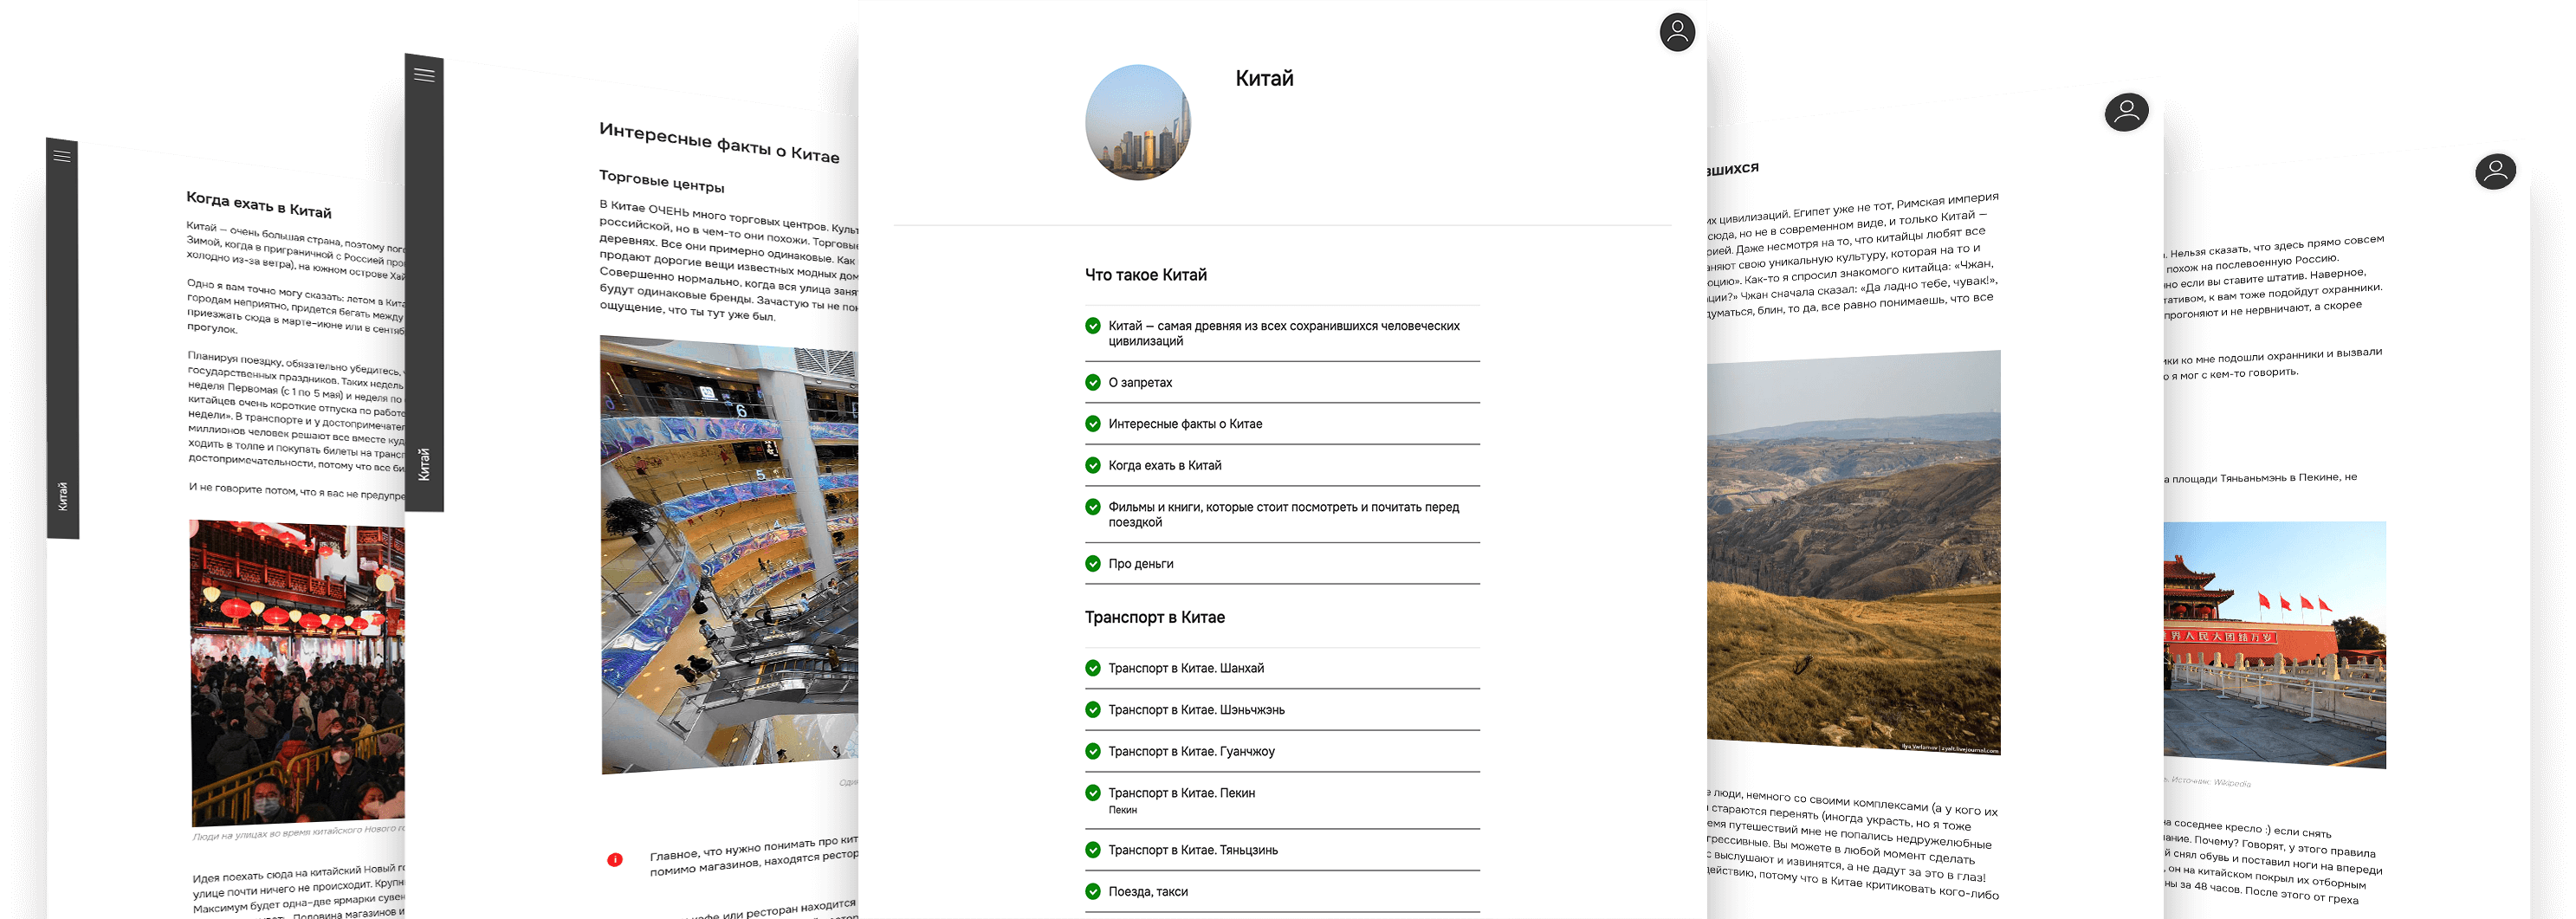The image size is (2576, 919).
Task: Click the red alert icon beside 'Главное, что нужно понимать'
Action: tap(615, 860)
